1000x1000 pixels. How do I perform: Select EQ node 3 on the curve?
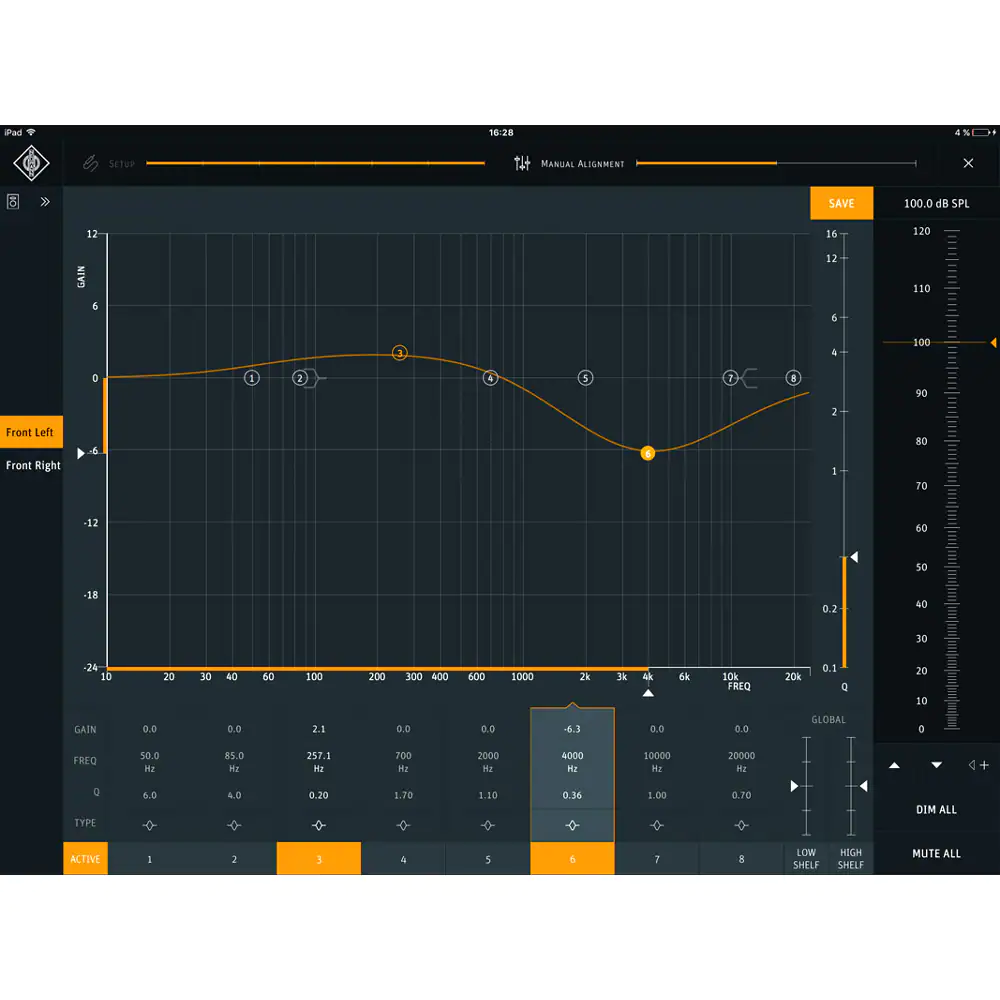coord(399,353)
